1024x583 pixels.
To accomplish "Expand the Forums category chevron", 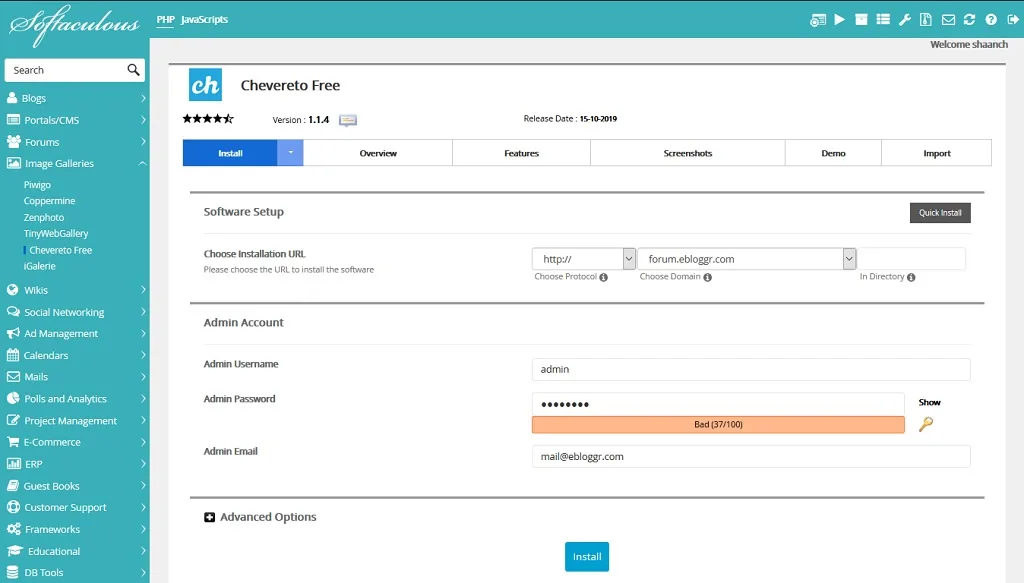I will click(142, 142).
